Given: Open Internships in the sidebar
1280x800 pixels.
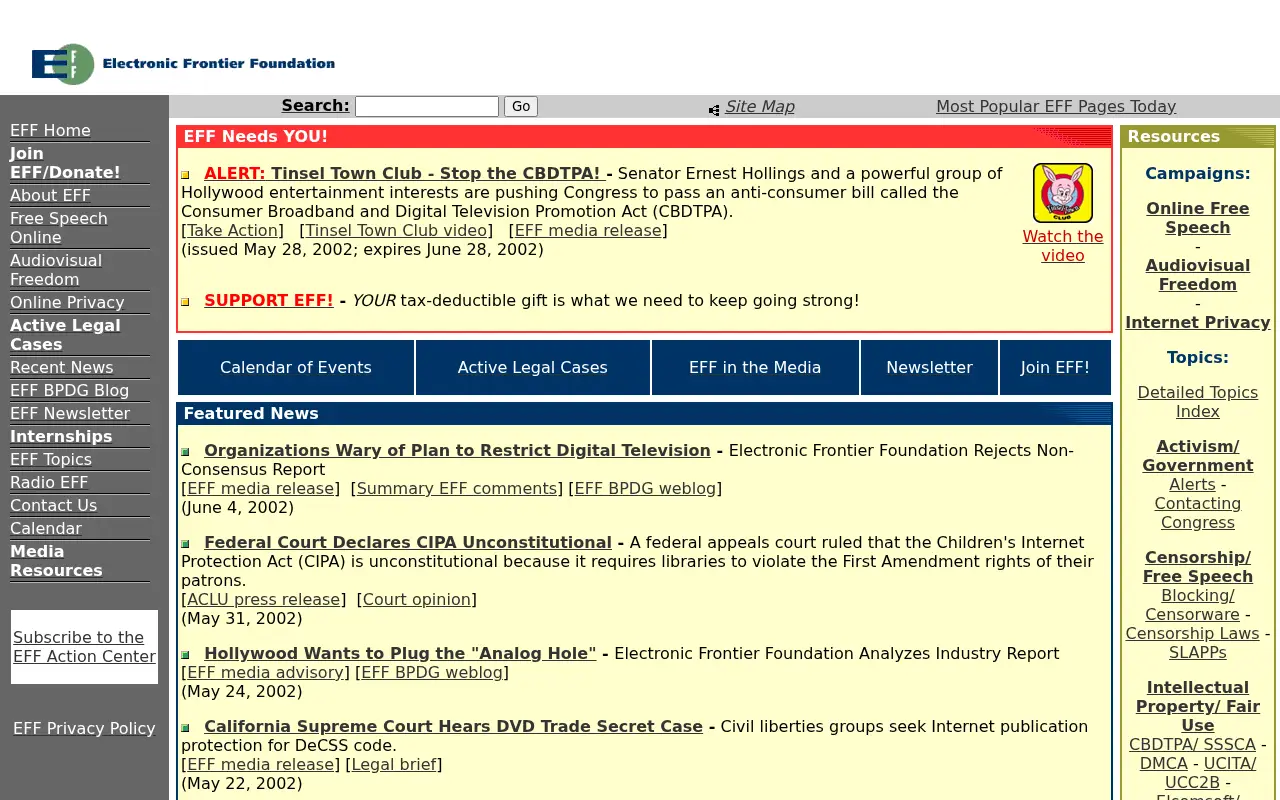Looking at the screenshot, I should click(x=61, y=436).
